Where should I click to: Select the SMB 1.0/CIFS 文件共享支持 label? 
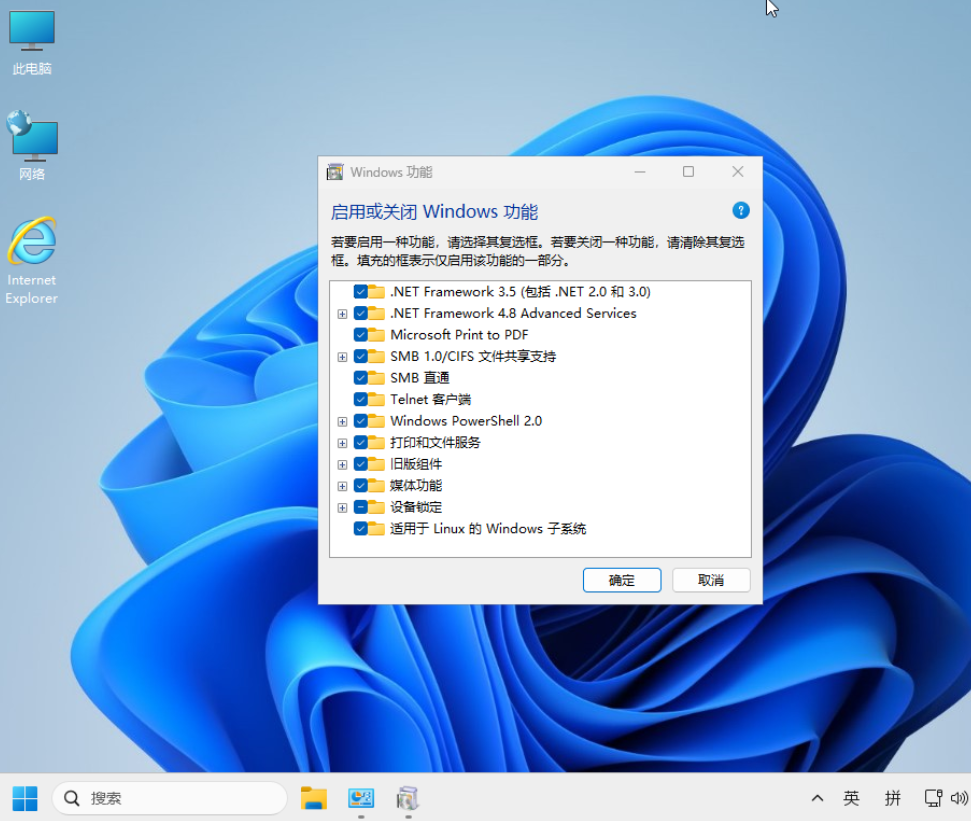(x=473, y=357)
